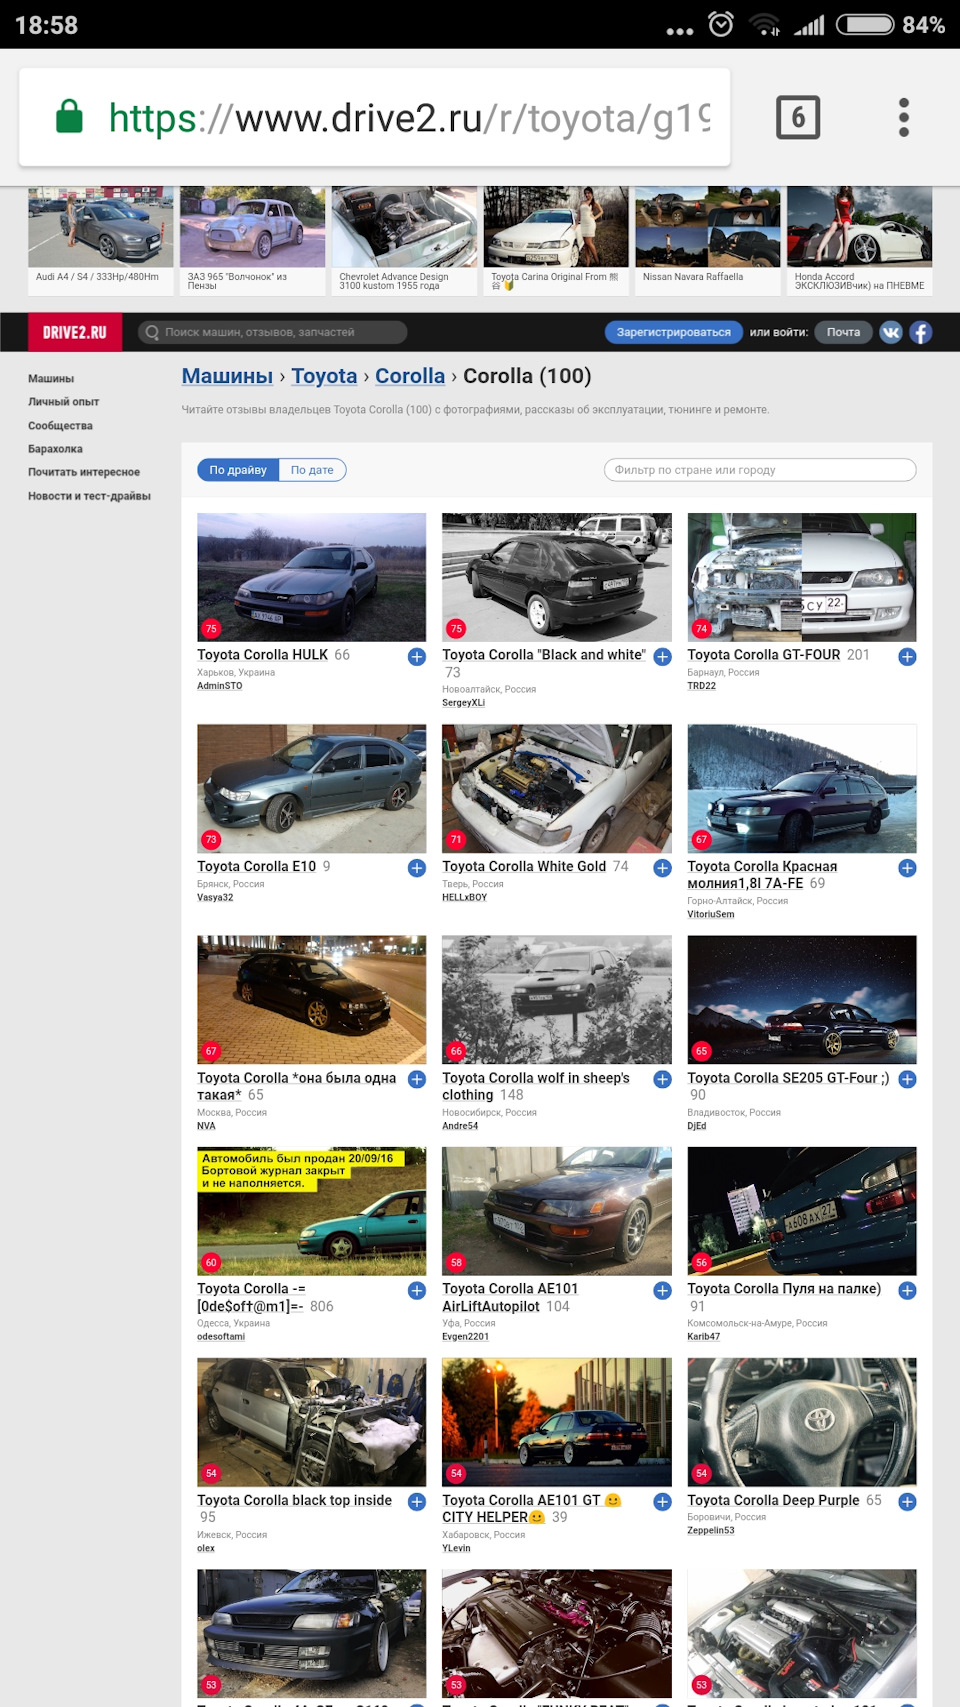This screenshot has height=1707, width=960.
Task: Follow Corolla White Gold plus icon
Action: coord(662,868)
